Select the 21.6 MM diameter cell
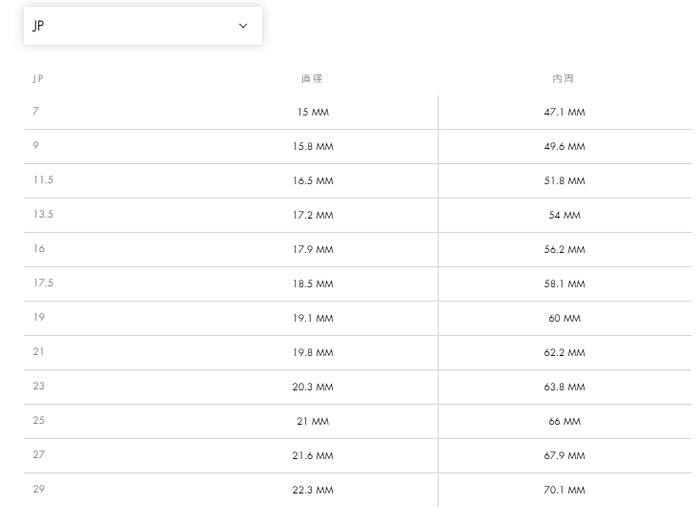Screen dimensions: 700x524 [x=313, y=456]
